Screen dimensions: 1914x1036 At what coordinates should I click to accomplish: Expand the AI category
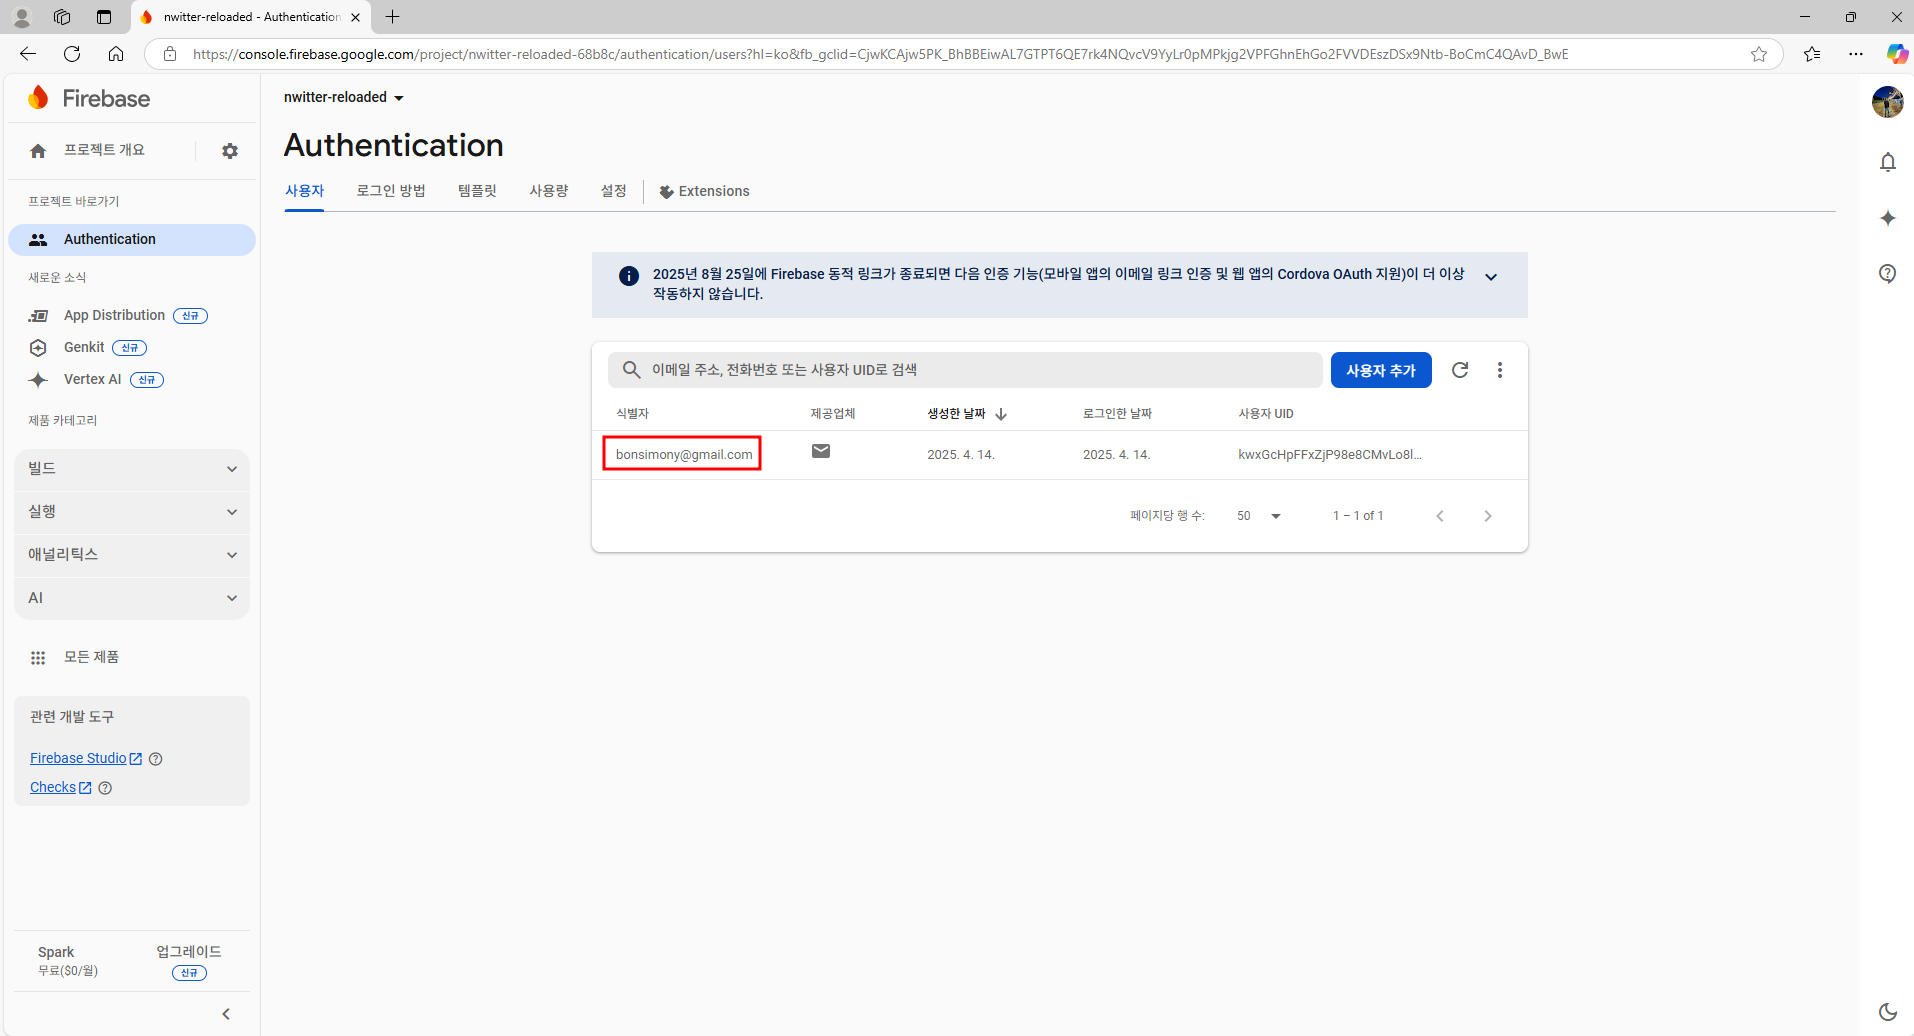132,598
